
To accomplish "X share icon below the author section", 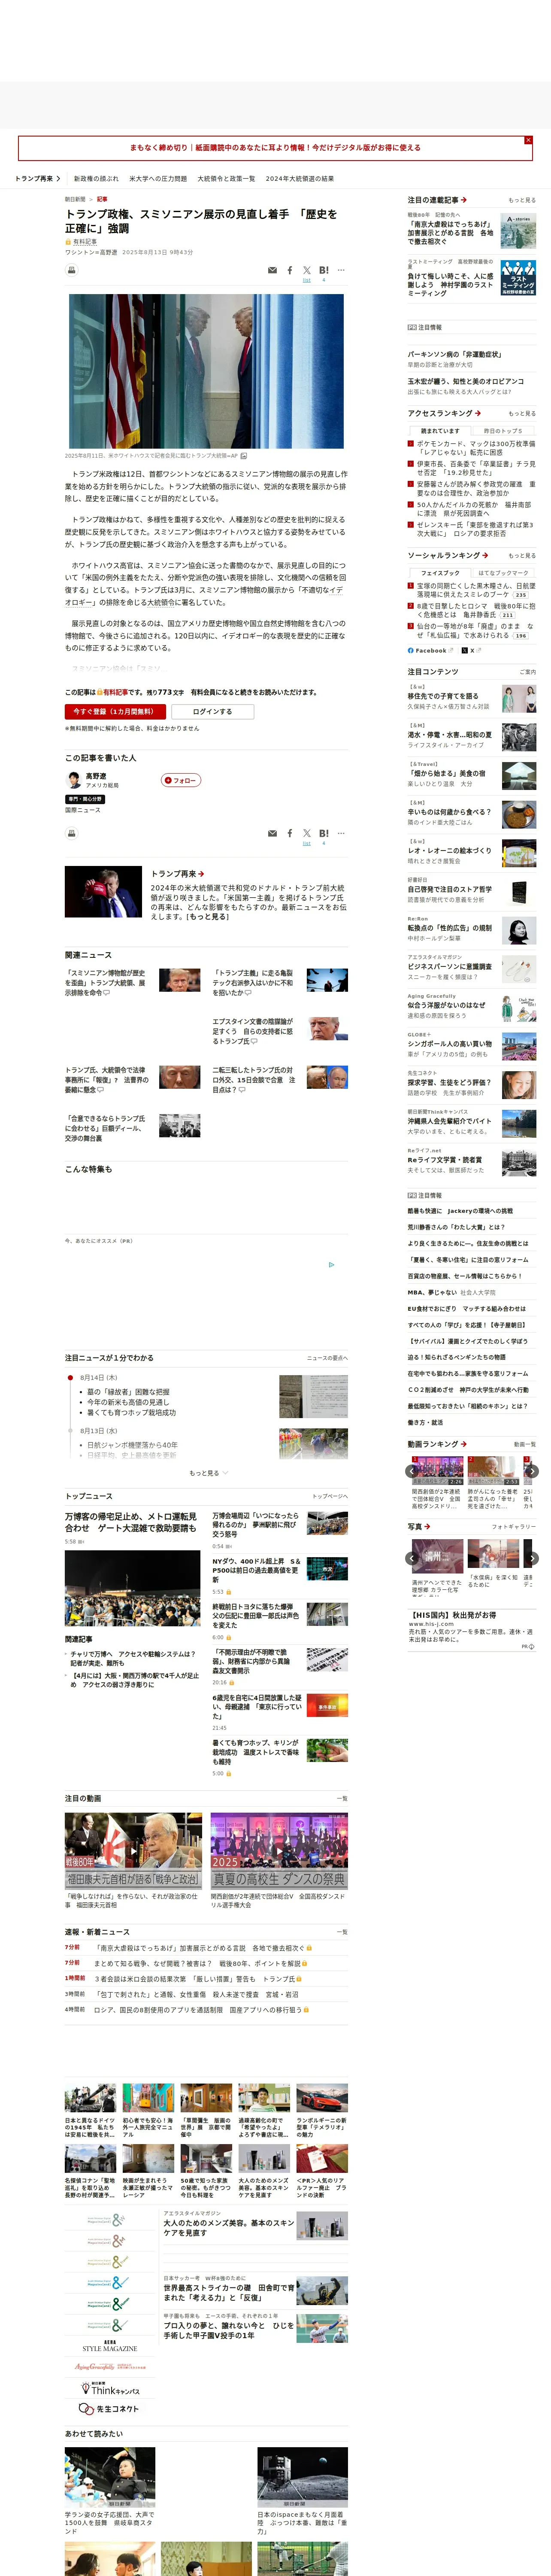I will tap(307, 833).
